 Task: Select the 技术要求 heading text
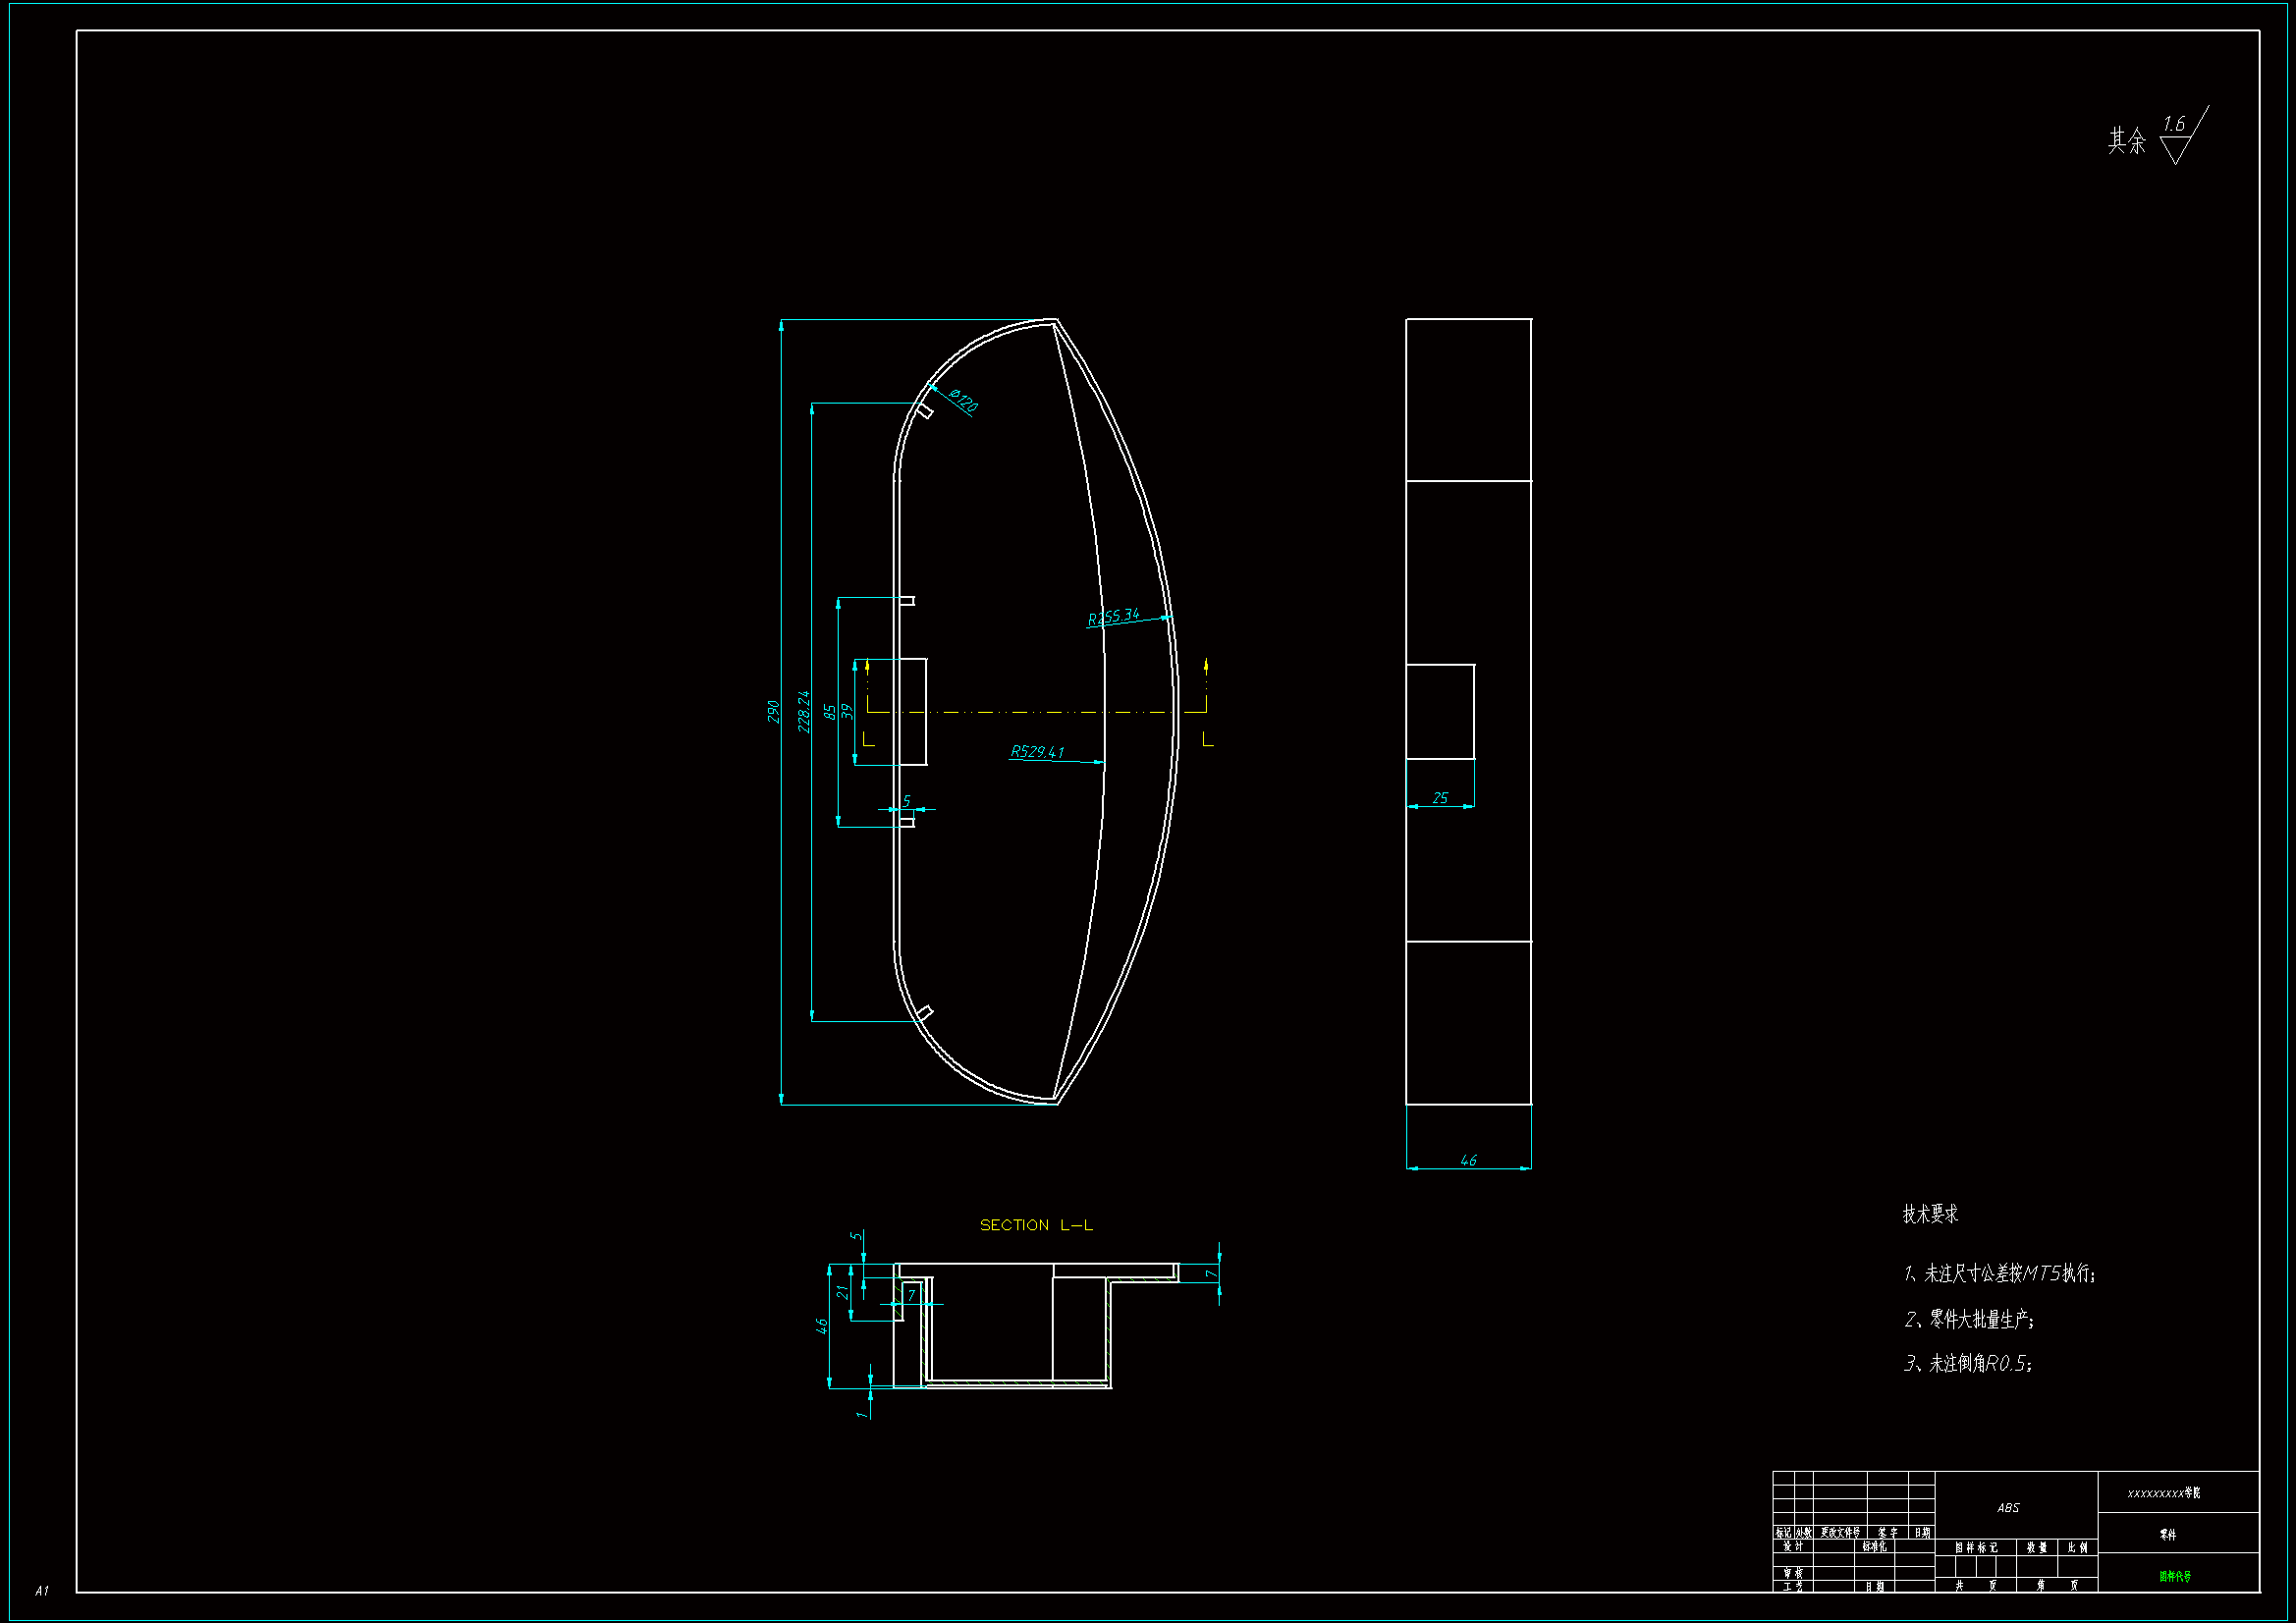click(1930, 1214)
